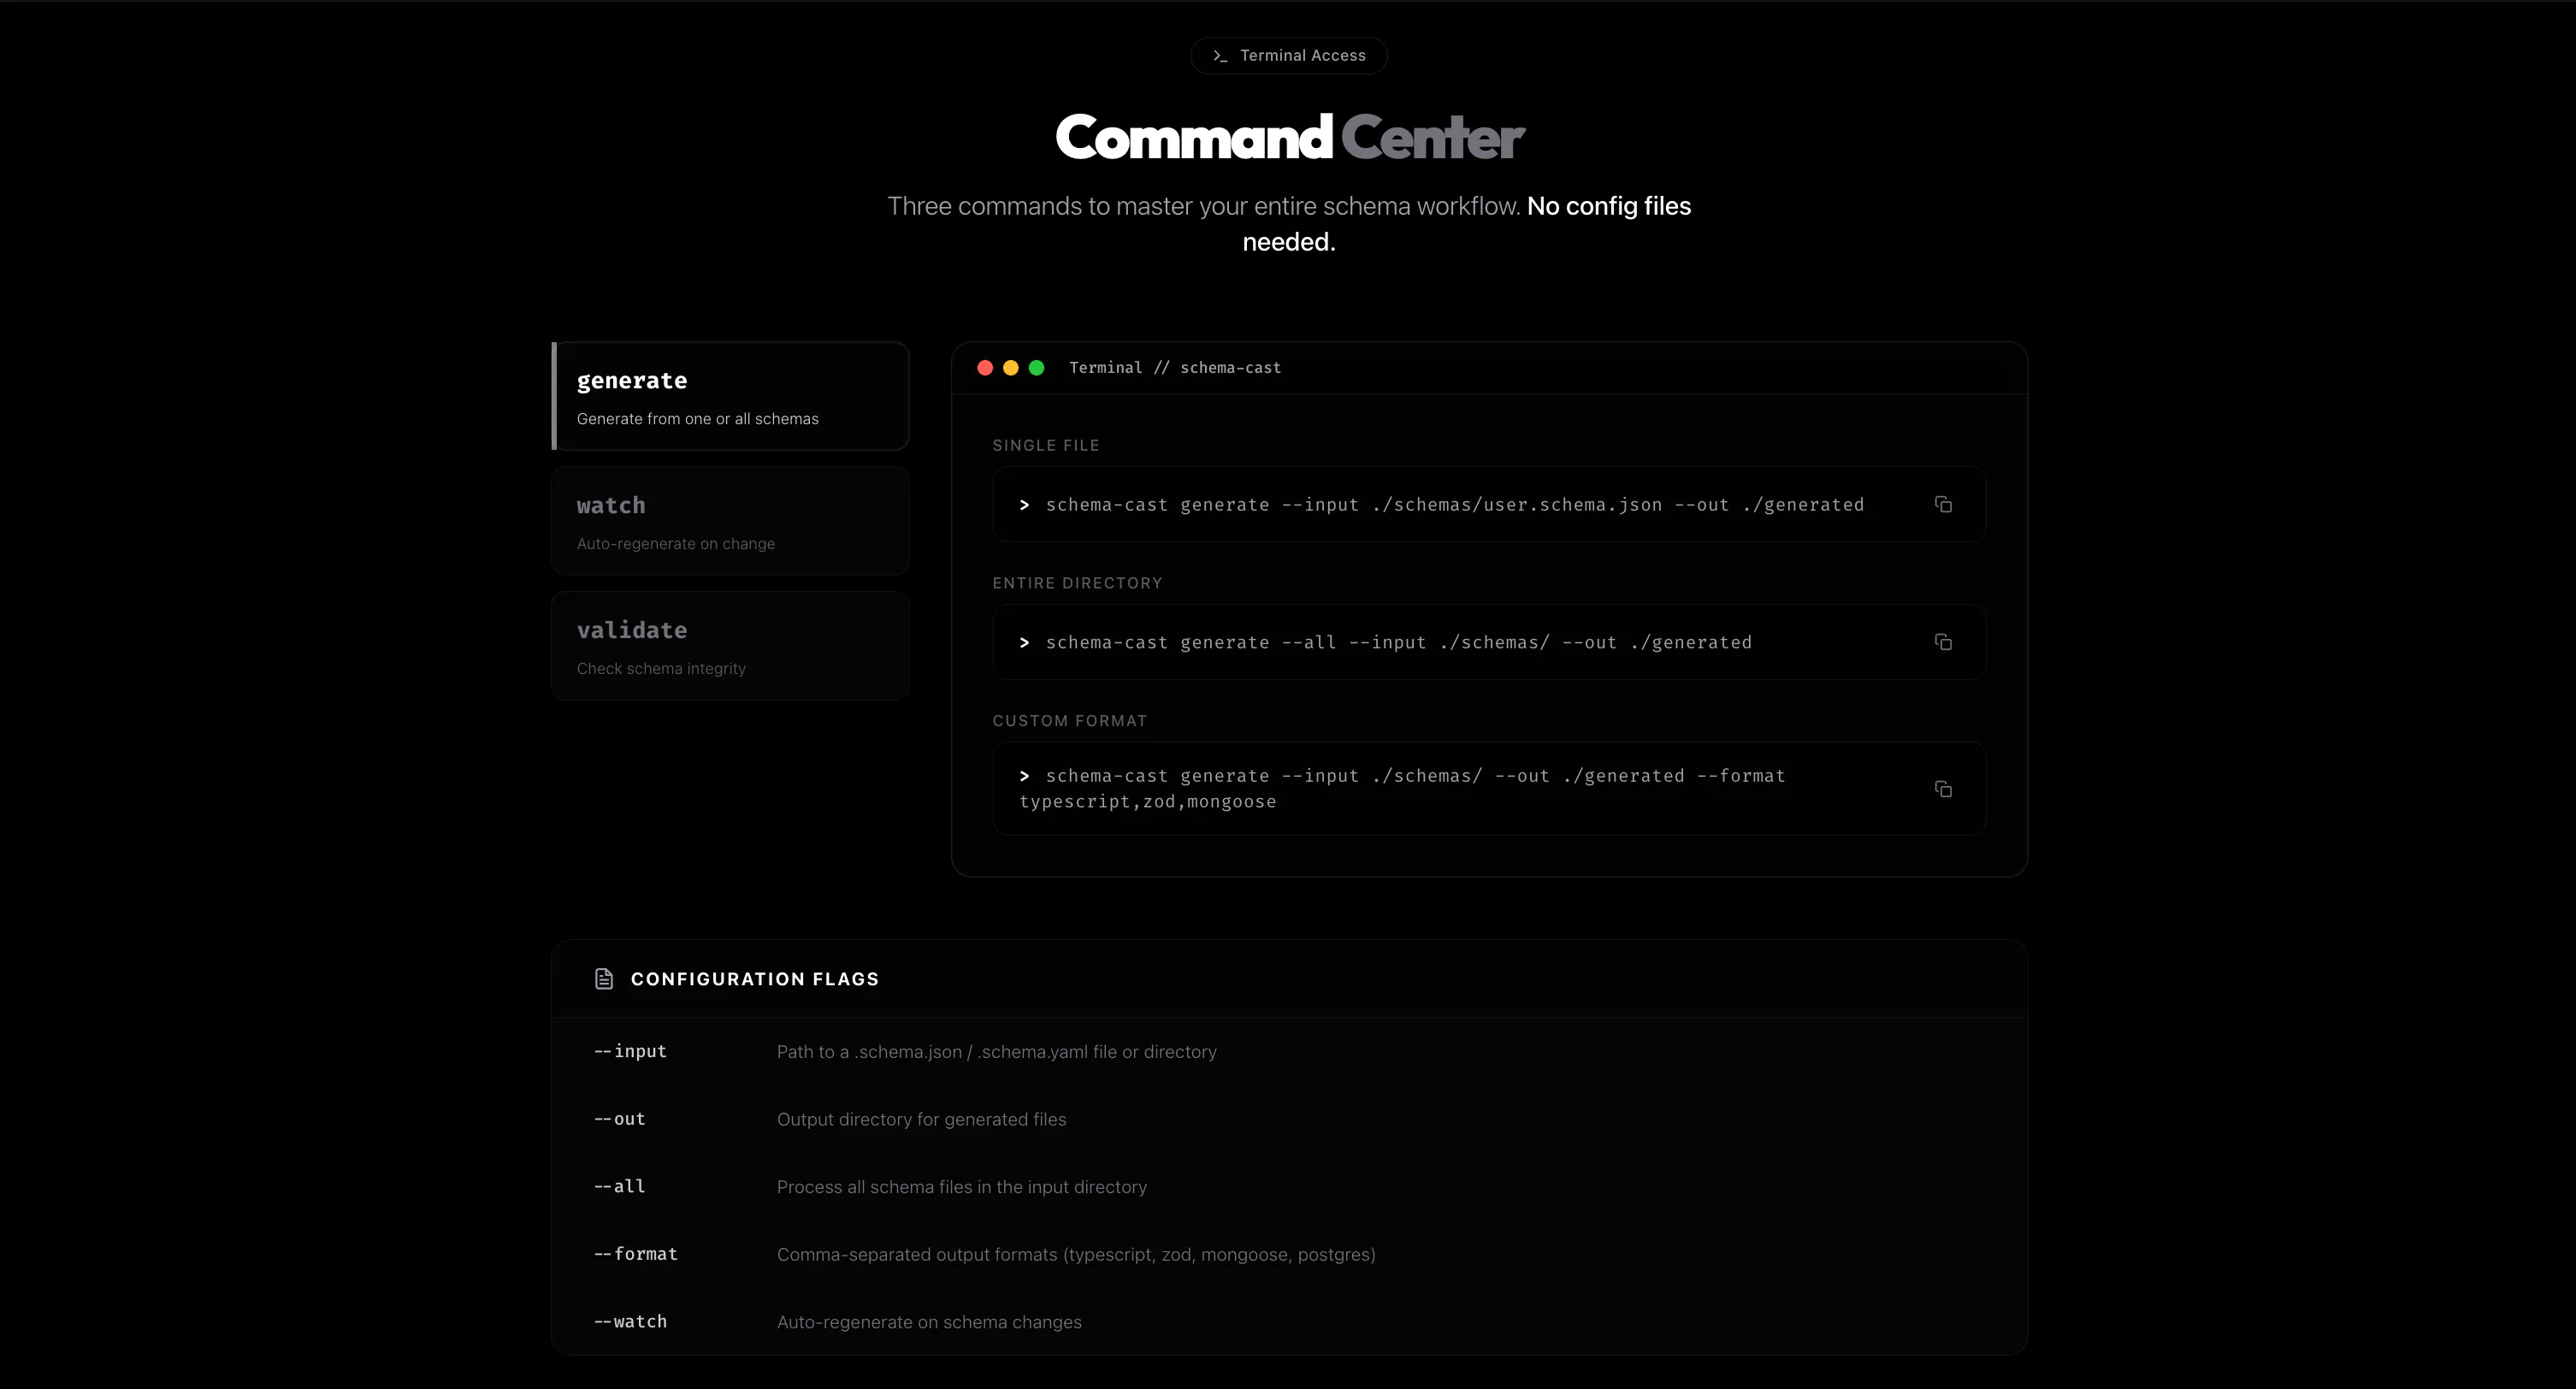Click the CUSTOM FORMAT section label
Screen dimensions: 2576x1389
pyautogui.click(x=1069, y=721)
